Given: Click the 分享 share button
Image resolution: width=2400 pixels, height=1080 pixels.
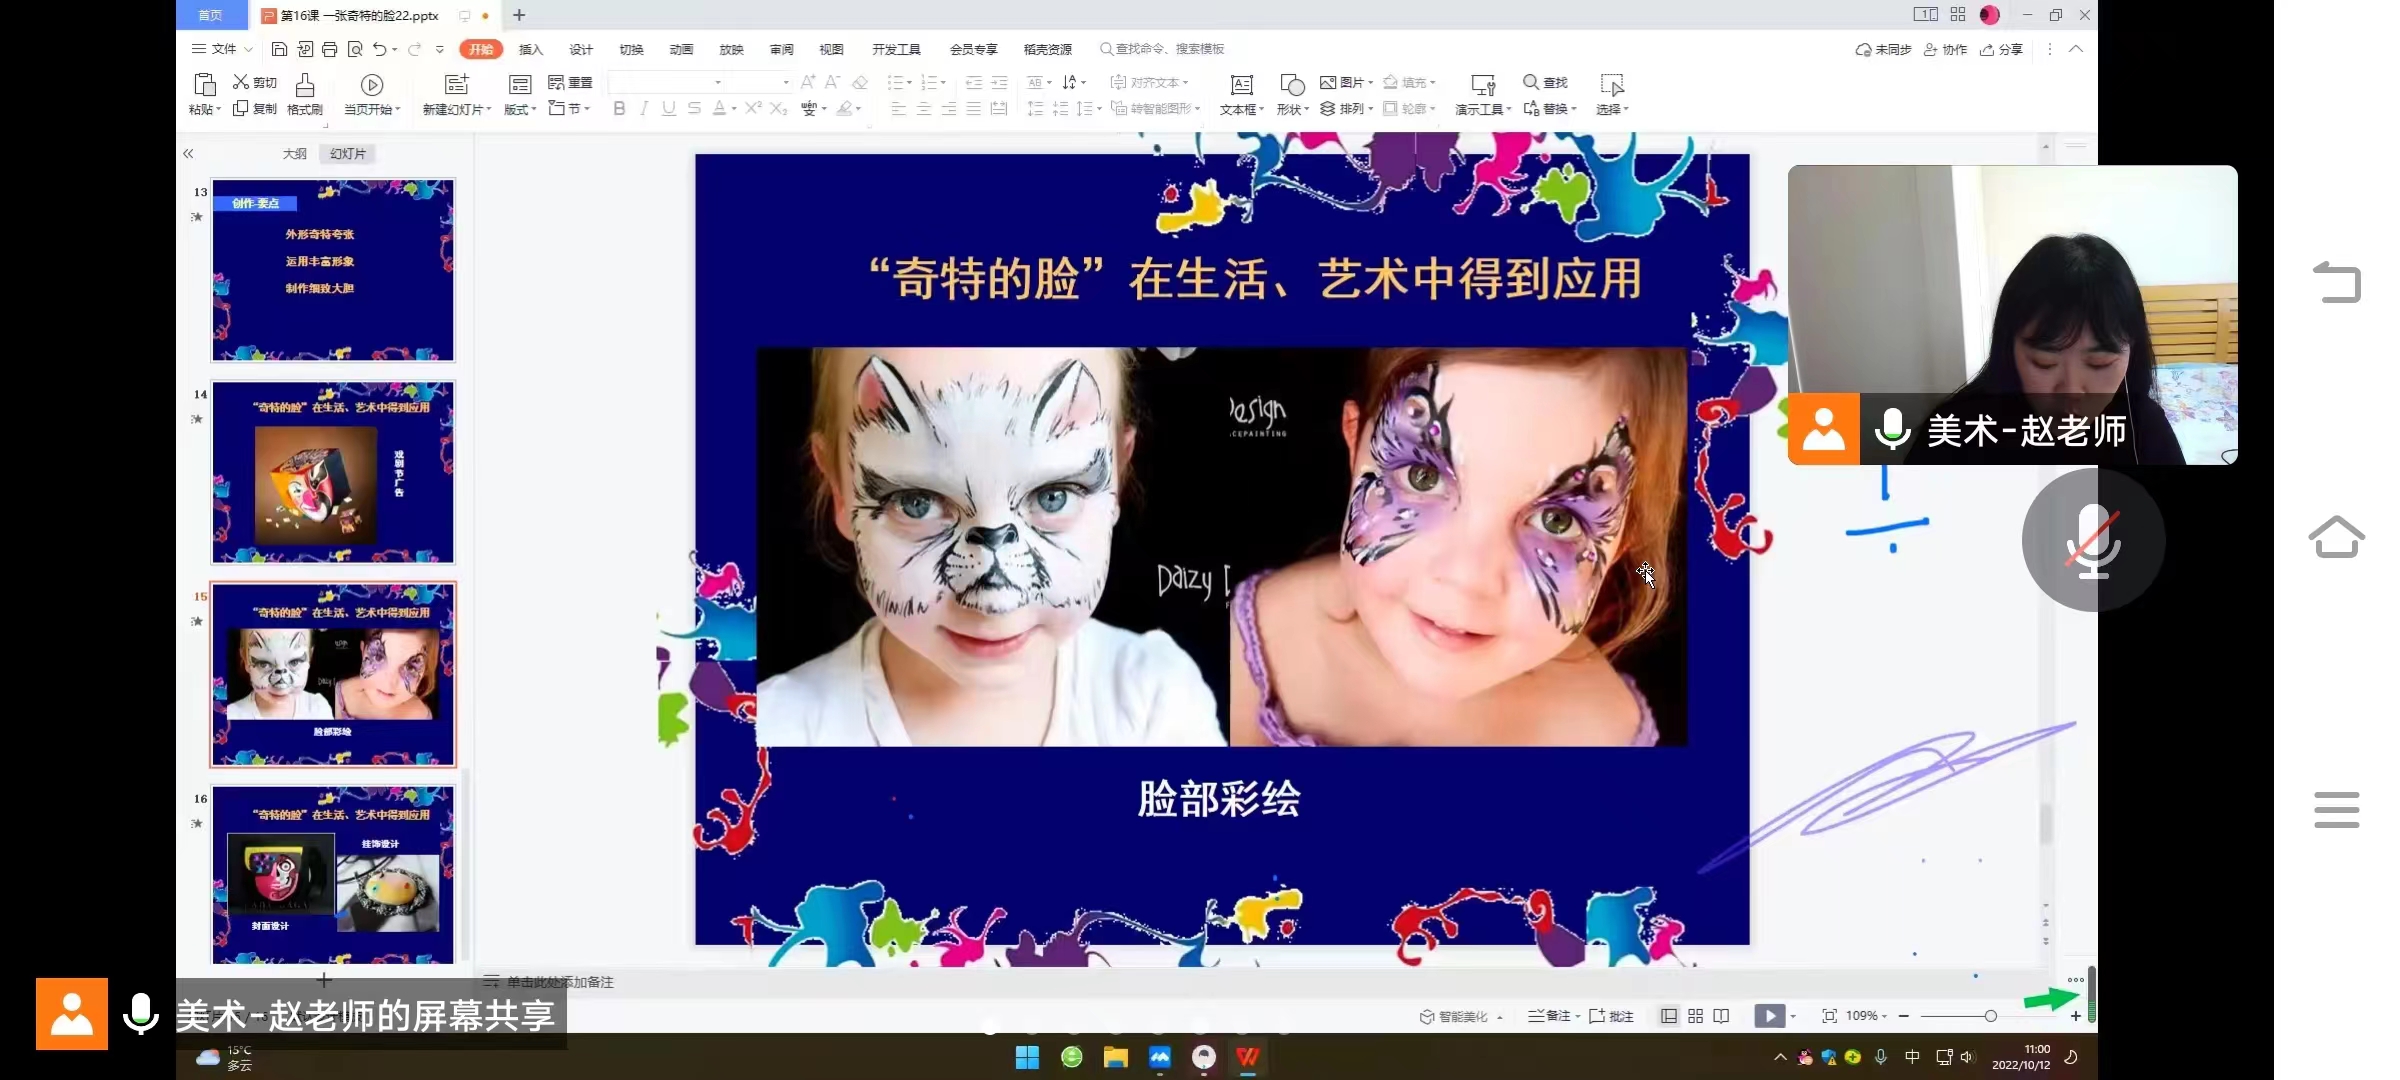Looking at the screenshot, I should [2001, 49].
